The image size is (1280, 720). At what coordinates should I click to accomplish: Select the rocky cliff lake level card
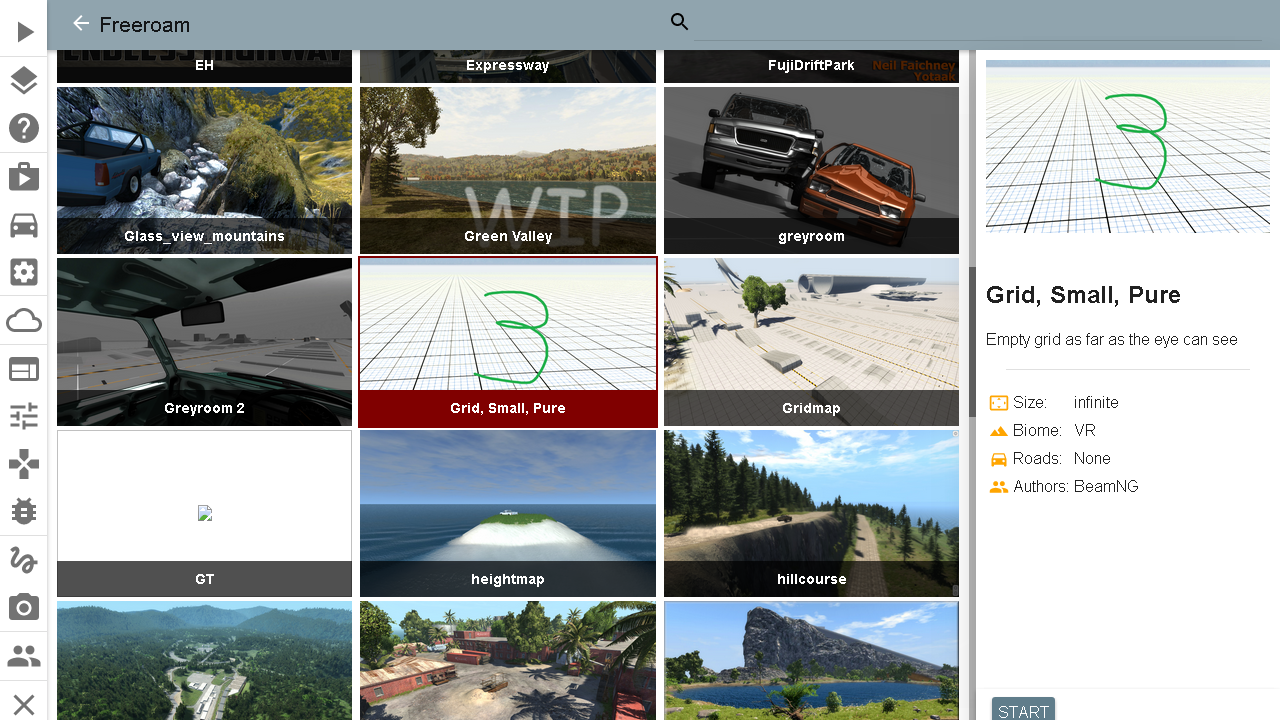tap(811, 660)
